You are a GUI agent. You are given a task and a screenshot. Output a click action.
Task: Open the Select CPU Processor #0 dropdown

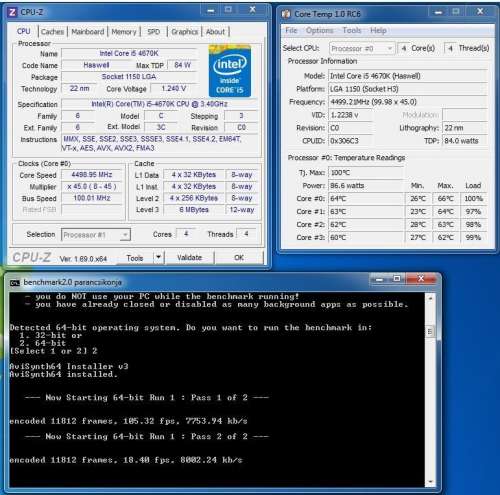[x=362, y=49]
